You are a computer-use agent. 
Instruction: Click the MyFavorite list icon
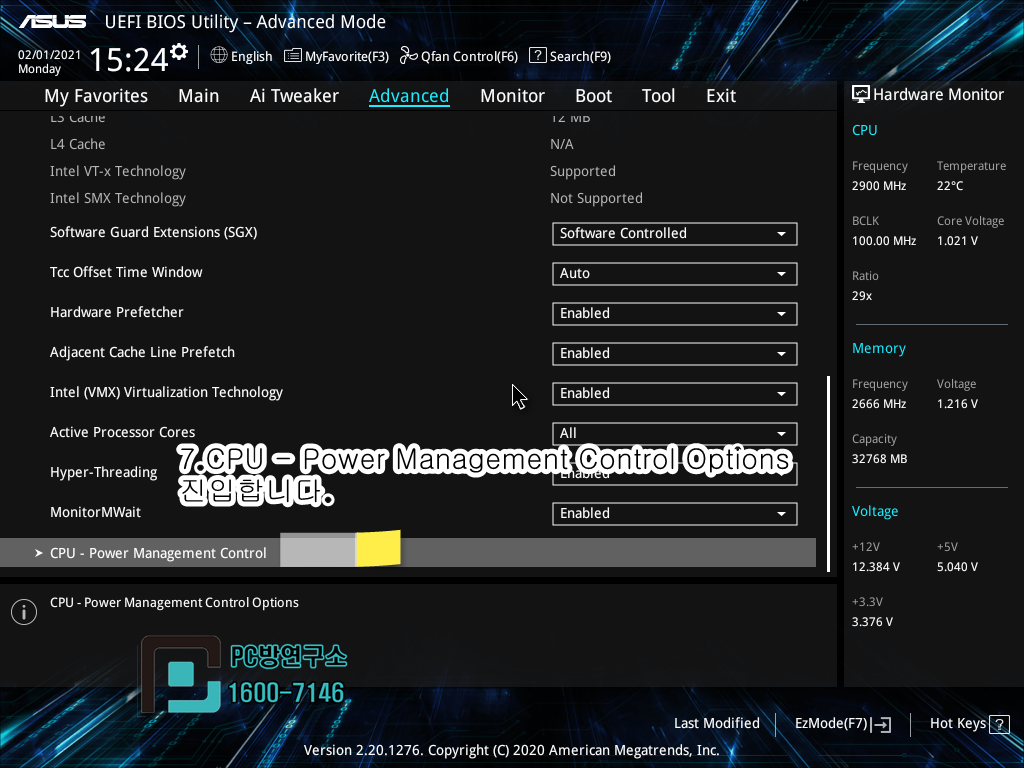pyautogui.click(x=293, y=56)
